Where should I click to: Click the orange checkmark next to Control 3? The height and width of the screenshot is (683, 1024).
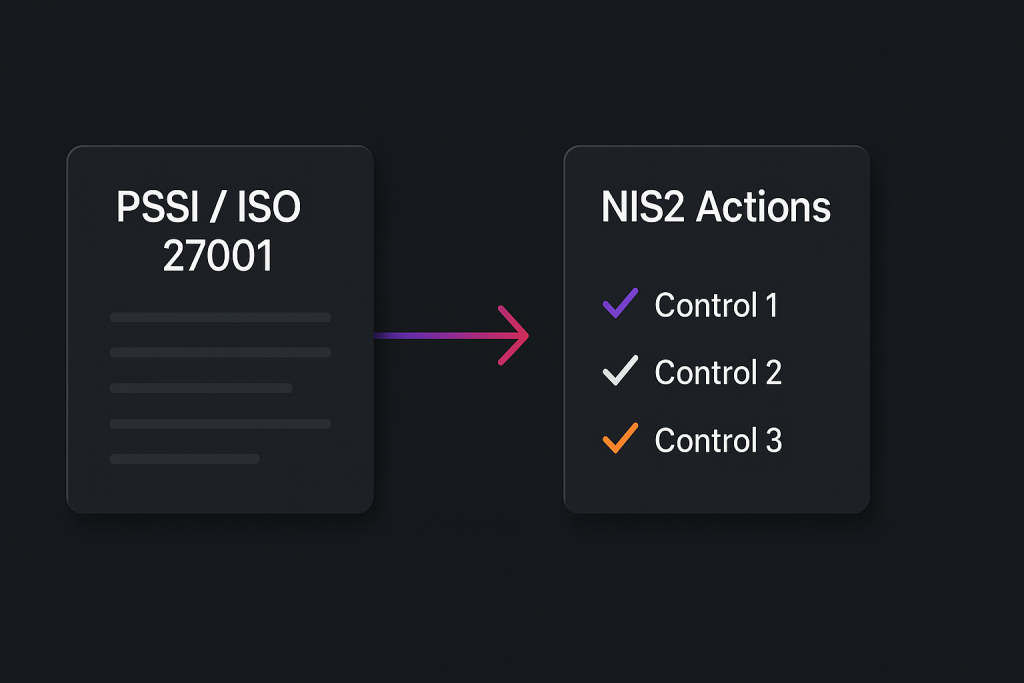620,438
